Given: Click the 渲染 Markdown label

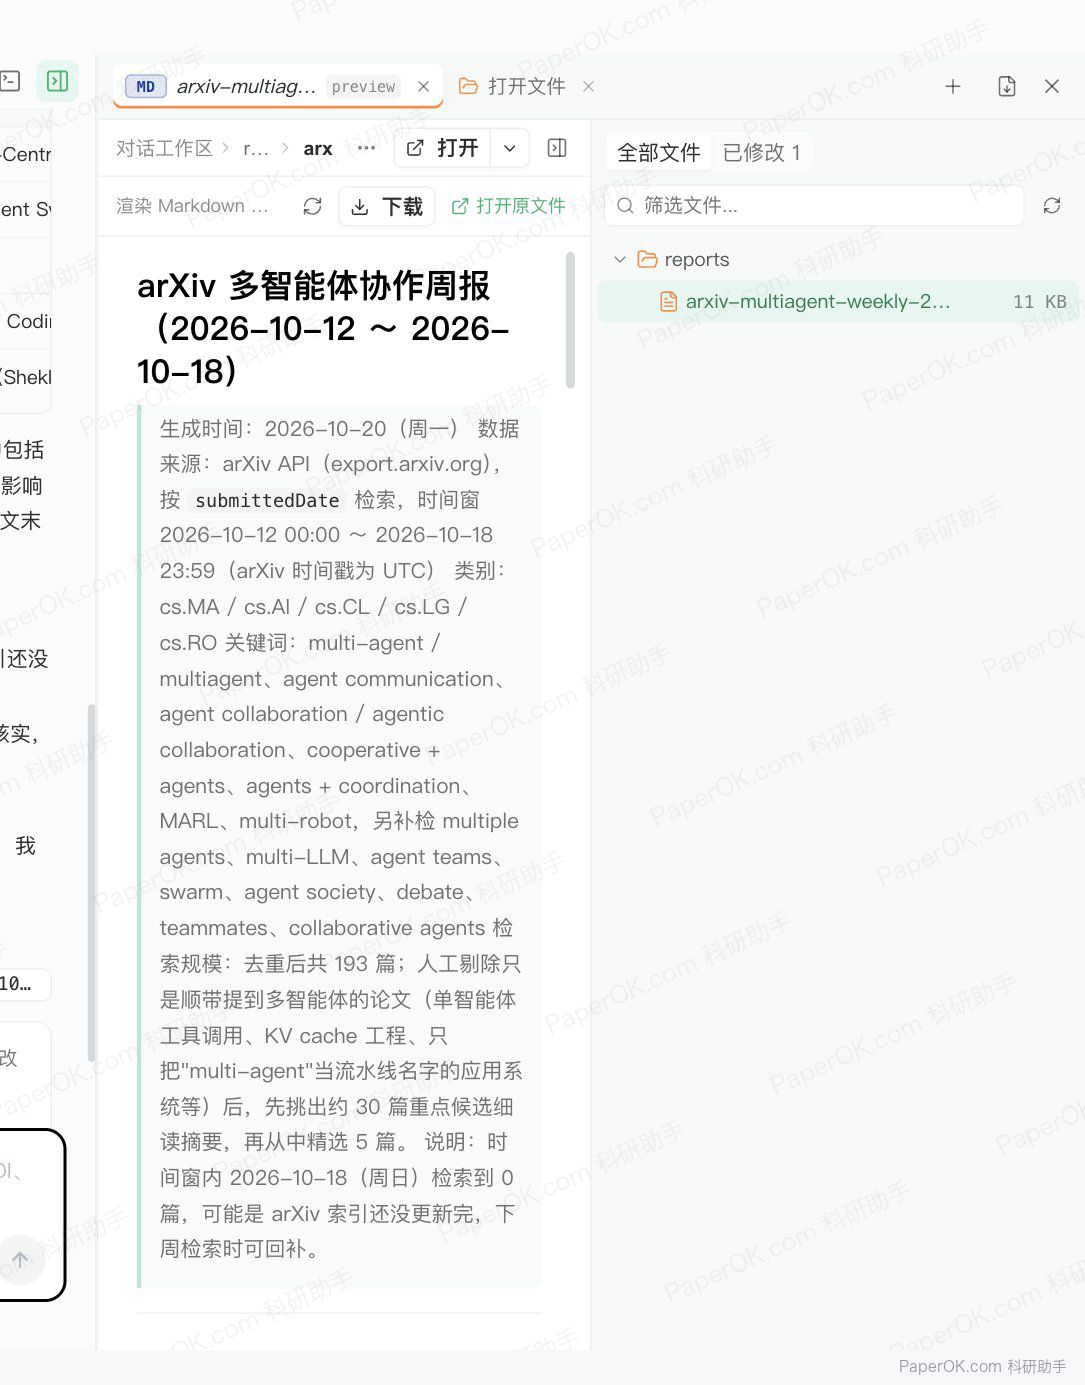Looking at the screenshot, I should (192, 206).
